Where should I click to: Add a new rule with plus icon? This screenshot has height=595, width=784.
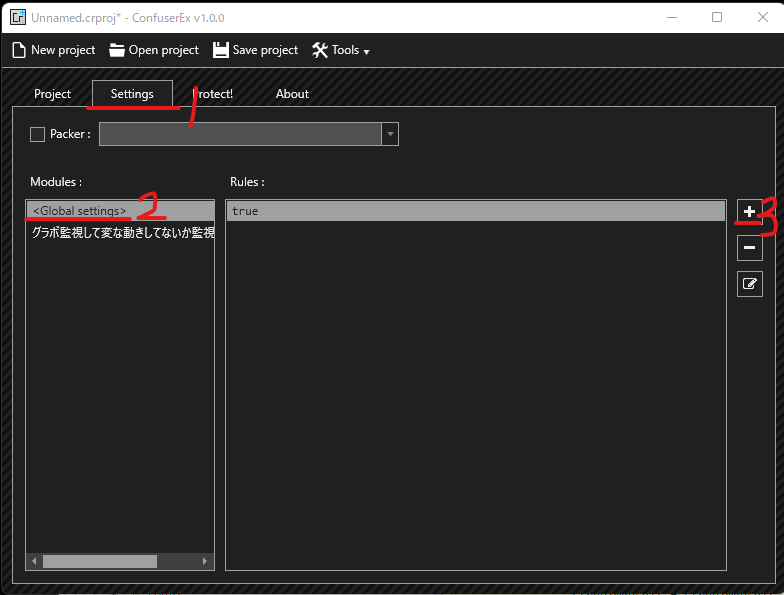click(x=750, y=212)
